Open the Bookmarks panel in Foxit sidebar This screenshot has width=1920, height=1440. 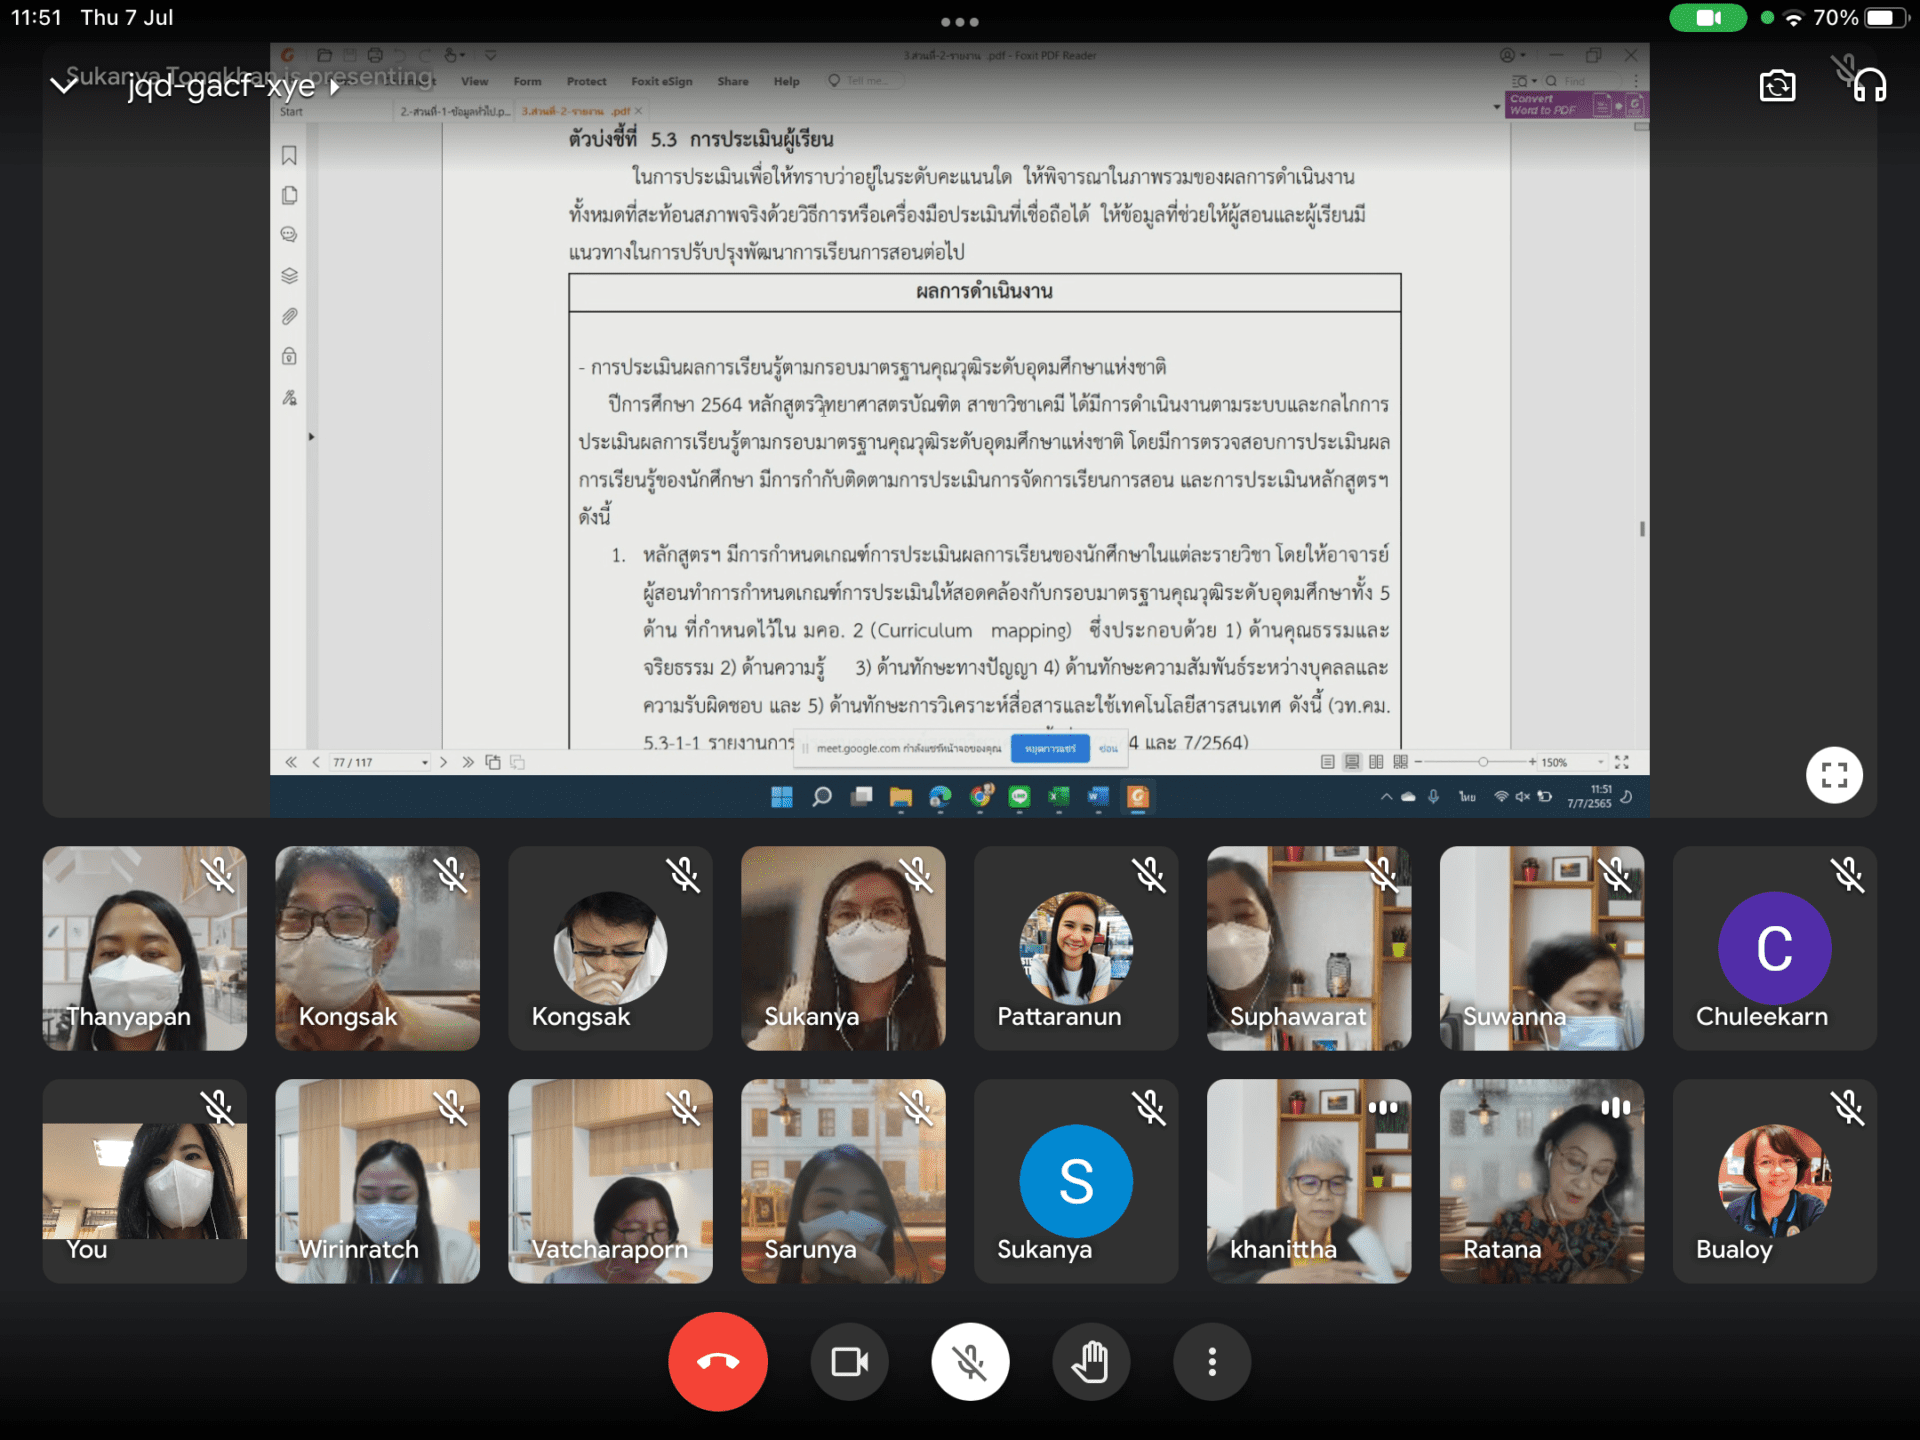[x=289, y=155]
